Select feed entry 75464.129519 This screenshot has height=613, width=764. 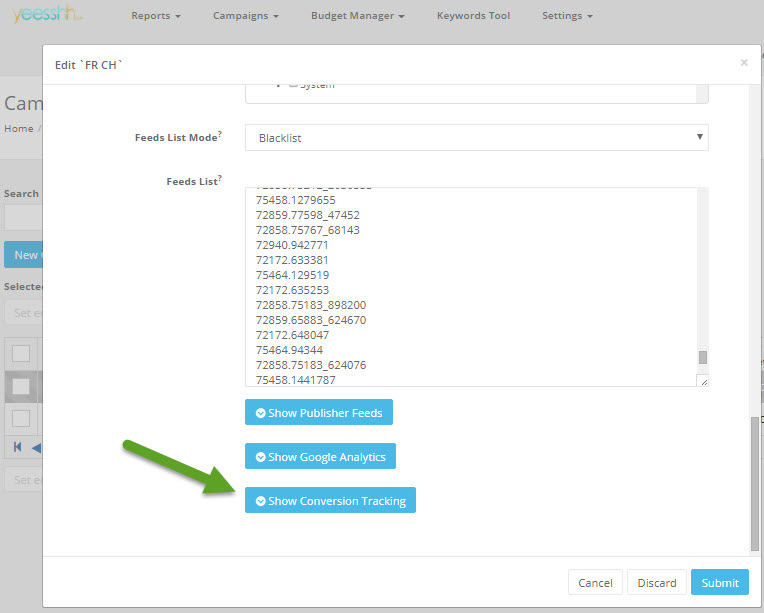292,275
